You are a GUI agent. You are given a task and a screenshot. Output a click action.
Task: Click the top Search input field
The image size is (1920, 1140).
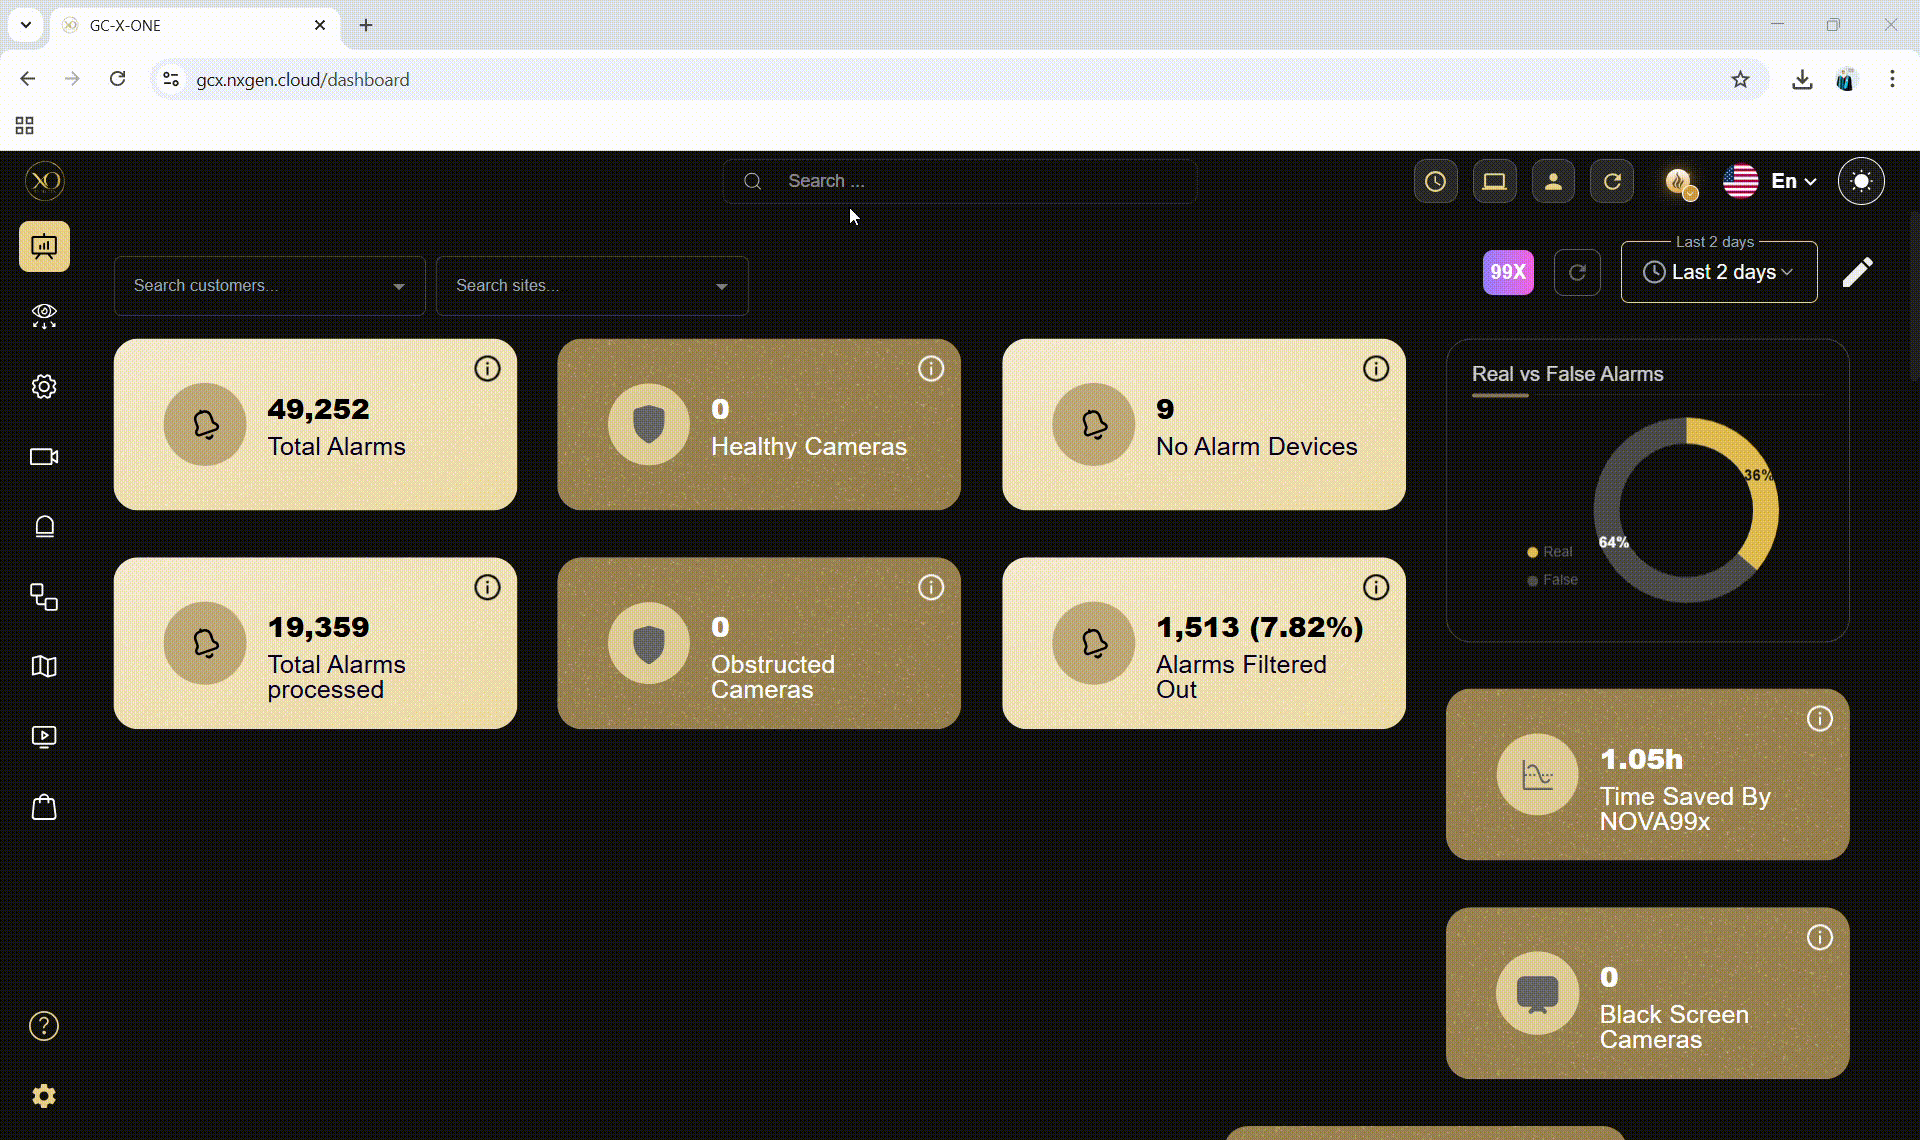(x=960, y=181)
